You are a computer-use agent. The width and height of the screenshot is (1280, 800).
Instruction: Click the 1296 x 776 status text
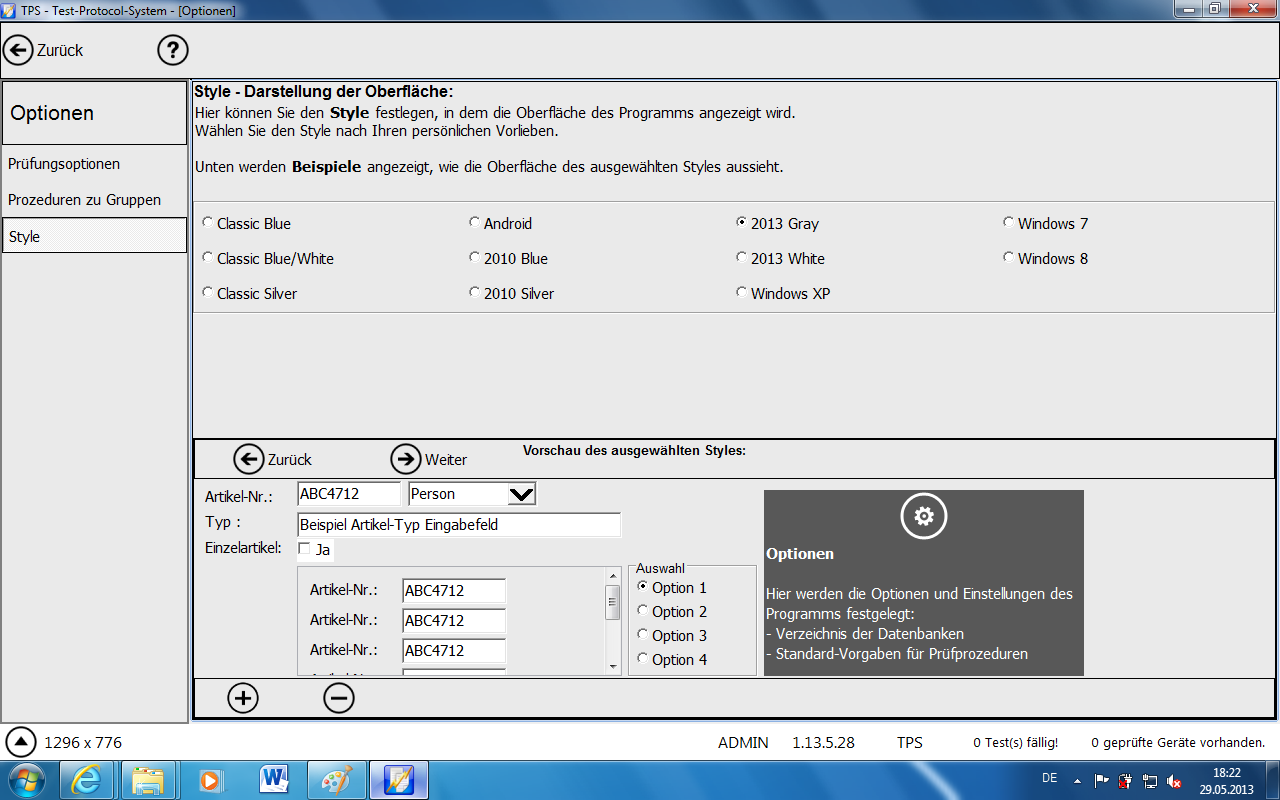click(x=83, y=742)
